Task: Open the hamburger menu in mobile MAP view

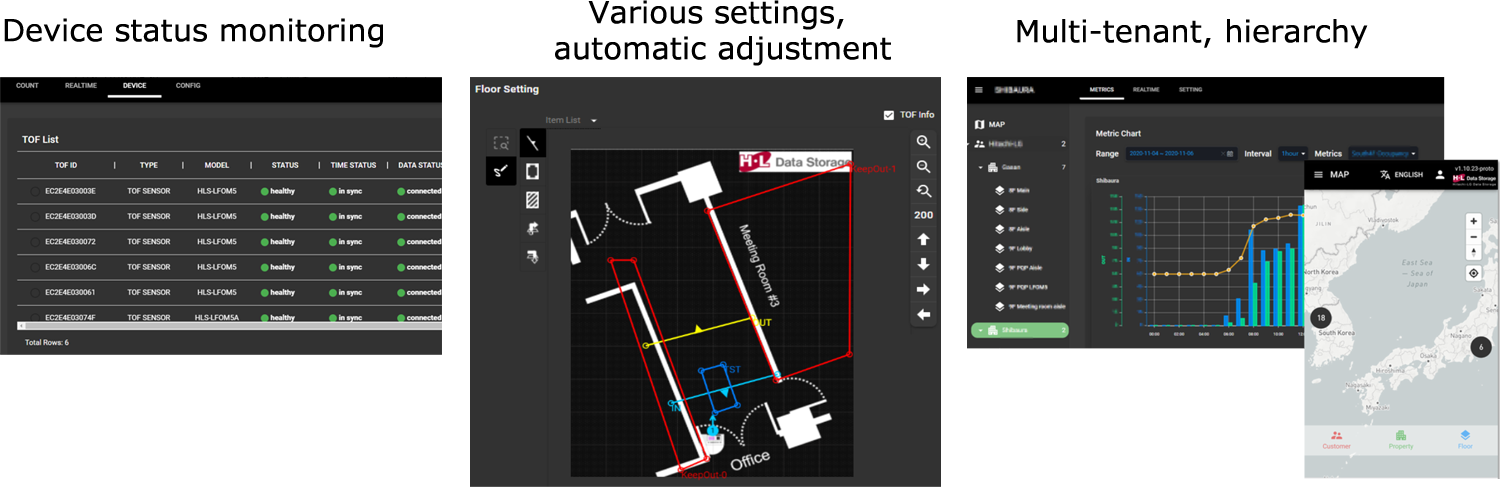Action: (x=1318, y=174)
